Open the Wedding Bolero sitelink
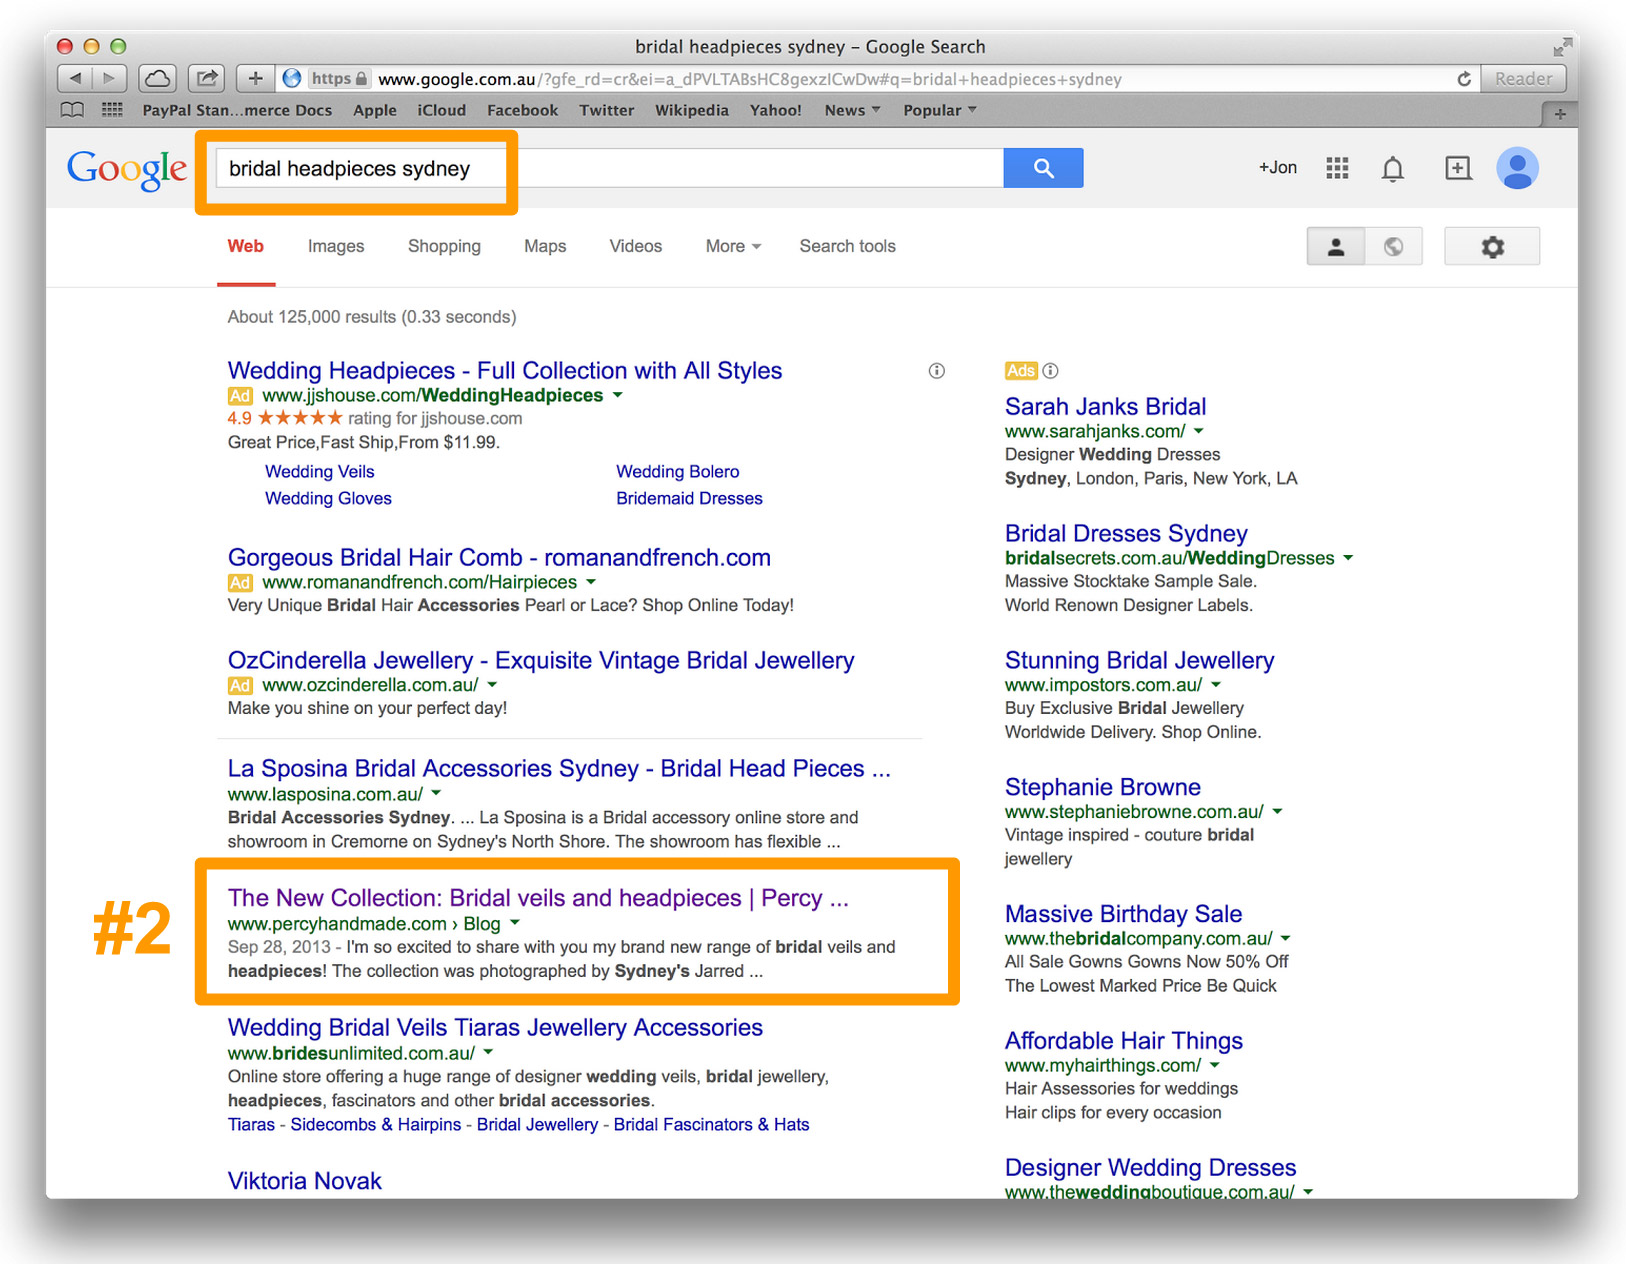 [678, 472]
